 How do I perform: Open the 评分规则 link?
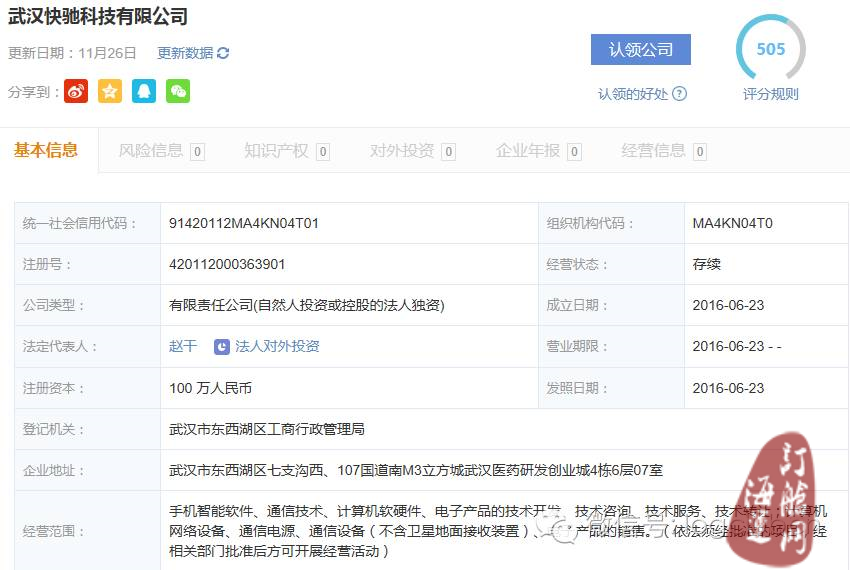pos(770,94)
